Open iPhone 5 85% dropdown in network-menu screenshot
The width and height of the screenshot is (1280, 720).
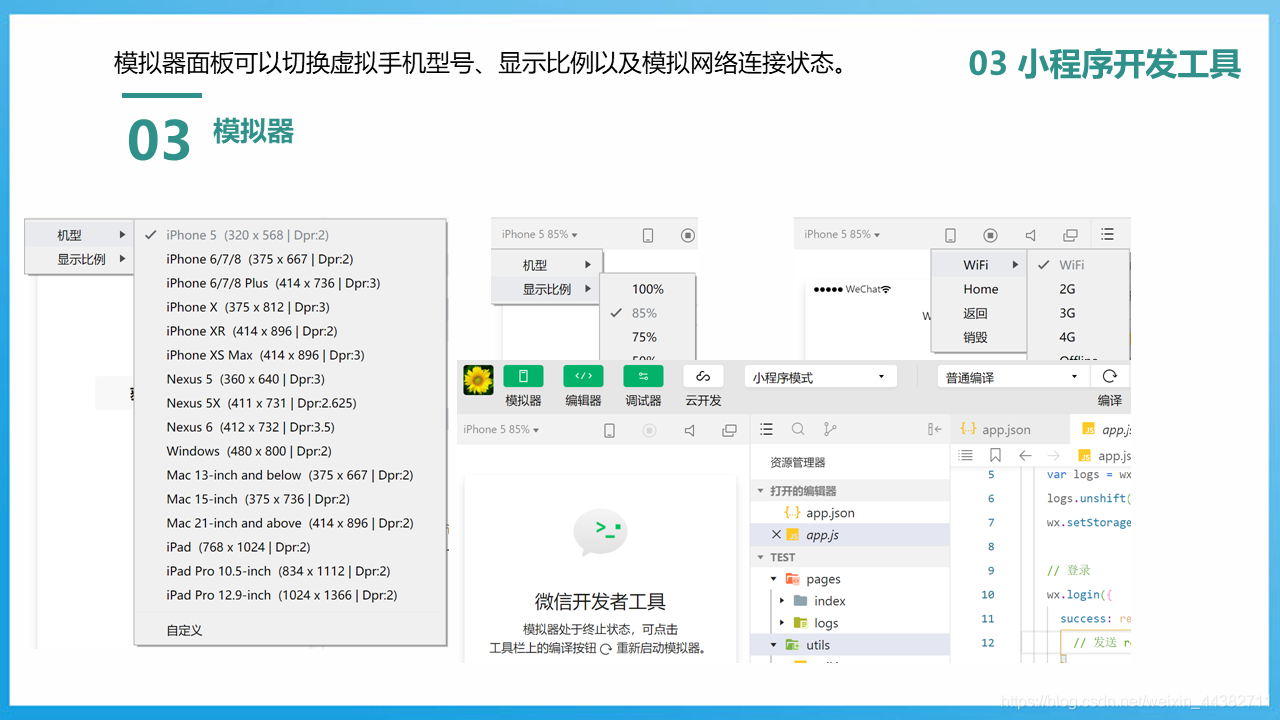tap(842, 234)
